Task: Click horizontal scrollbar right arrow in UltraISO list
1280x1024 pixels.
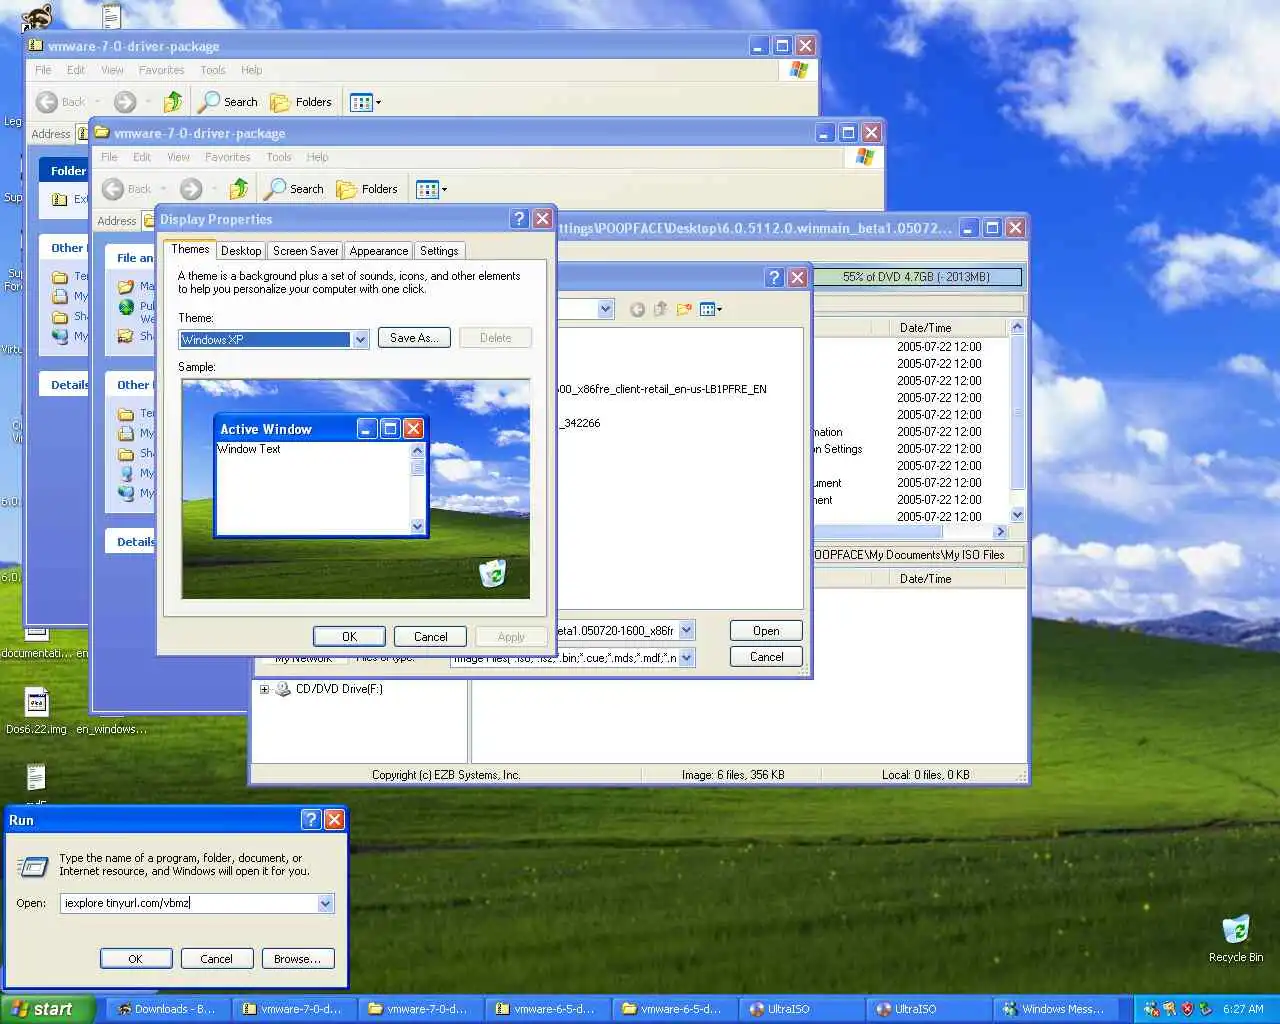Action: click(1000, 531)
